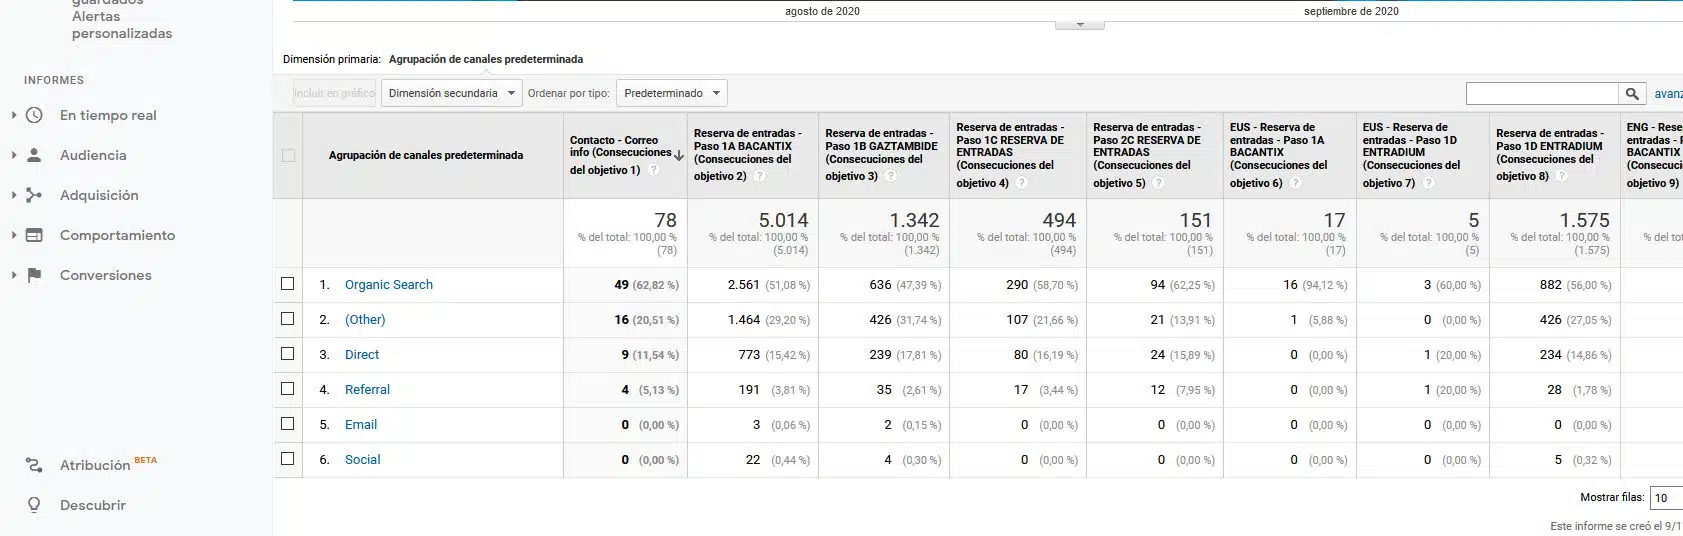Open the Social channel link
Screen dimensions: 1683x536
(x=362, y=459)
